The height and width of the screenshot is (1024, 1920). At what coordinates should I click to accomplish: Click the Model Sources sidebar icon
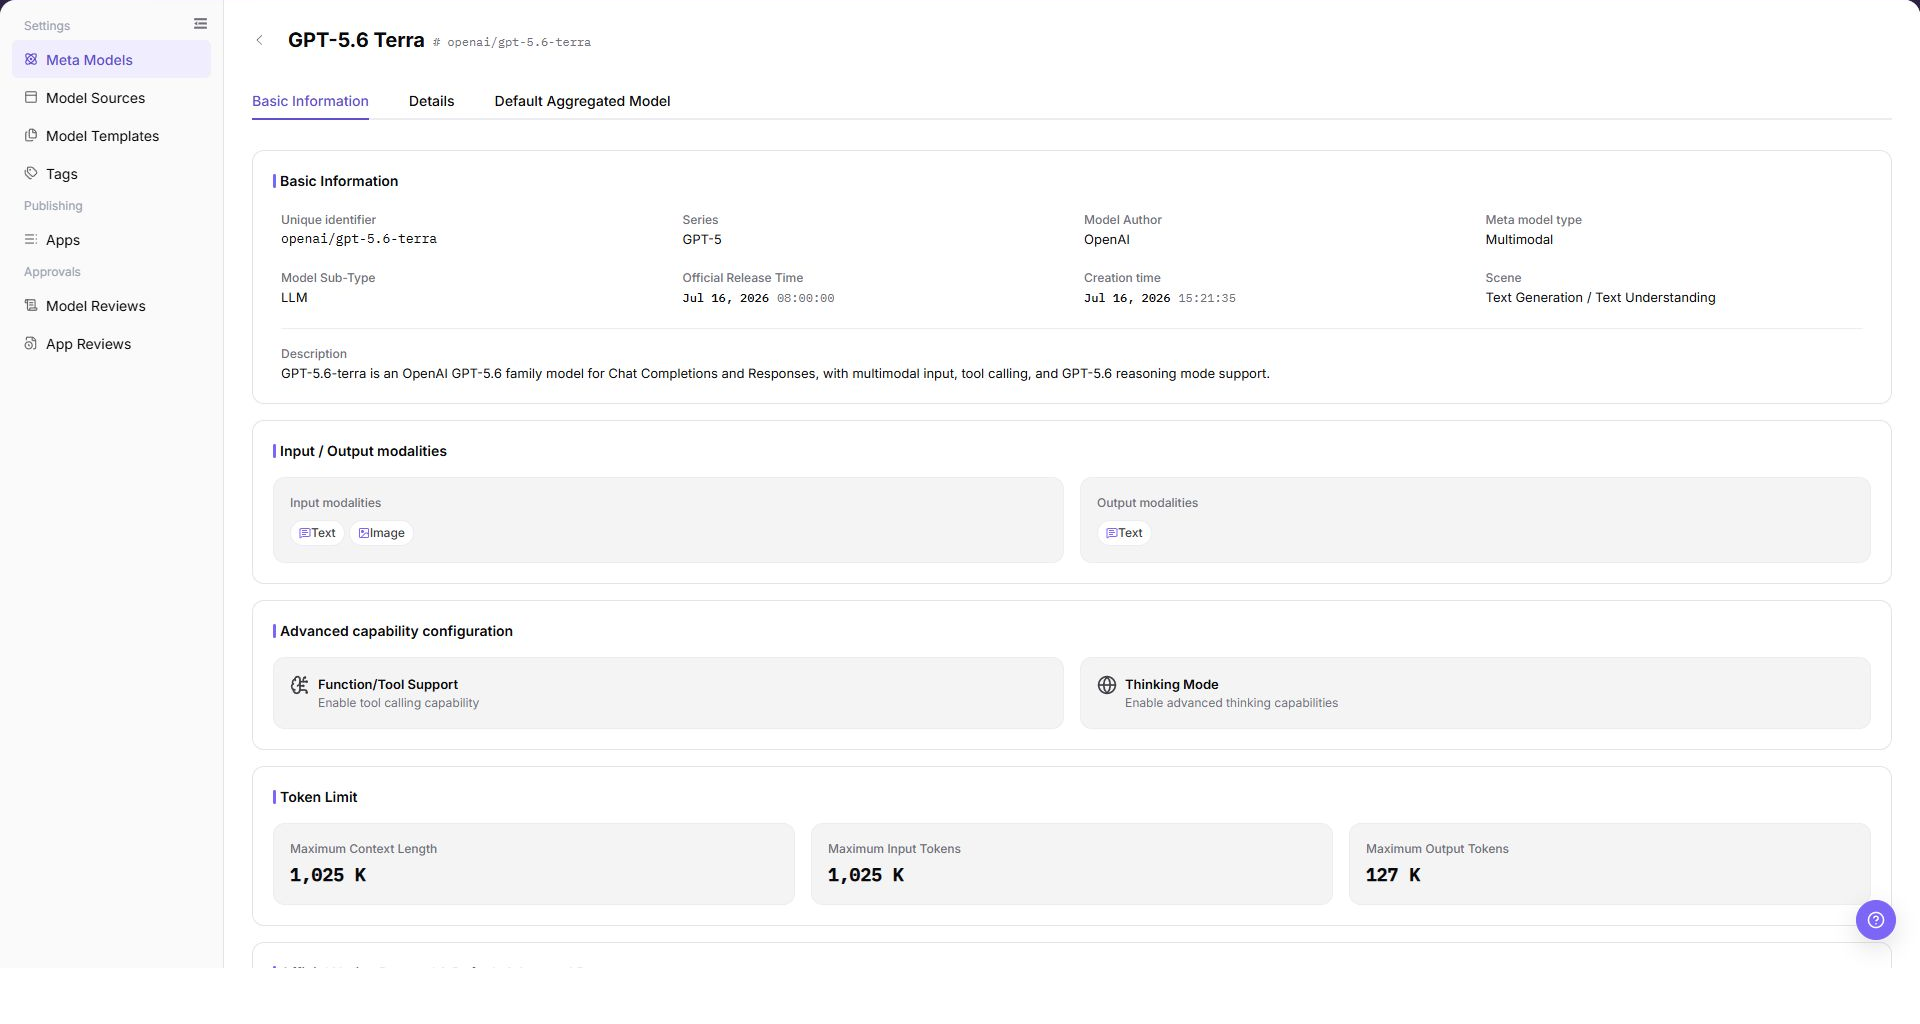tap(31, 98)
